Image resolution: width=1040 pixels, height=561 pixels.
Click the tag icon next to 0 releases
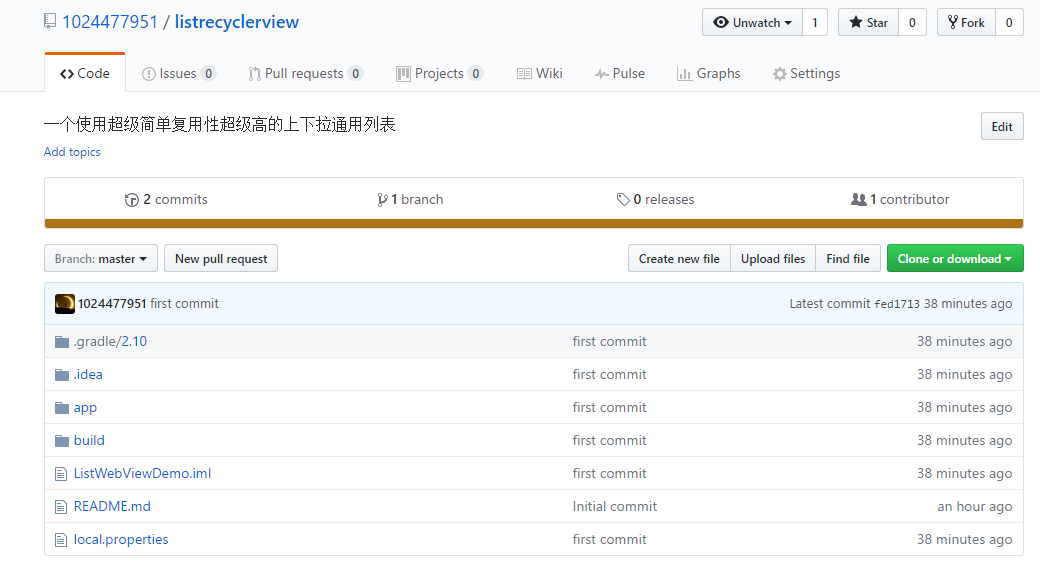click(623, 199)
